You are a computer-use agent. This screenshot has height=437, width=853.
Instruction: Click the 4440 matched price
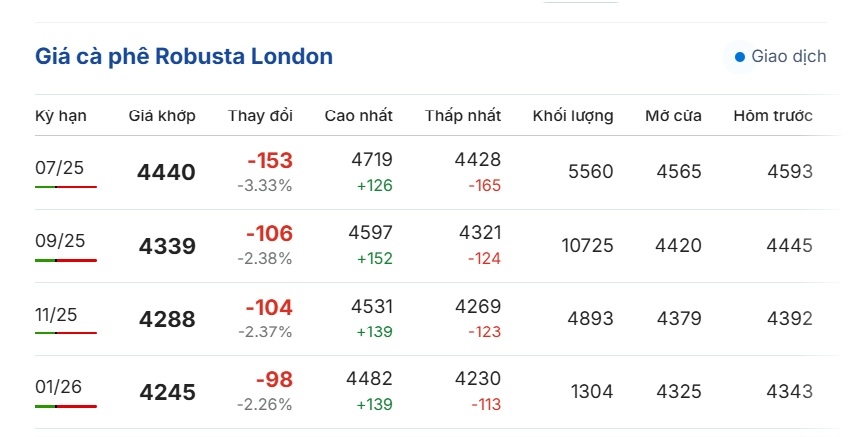pyautogui.click(x=166, y=173)
